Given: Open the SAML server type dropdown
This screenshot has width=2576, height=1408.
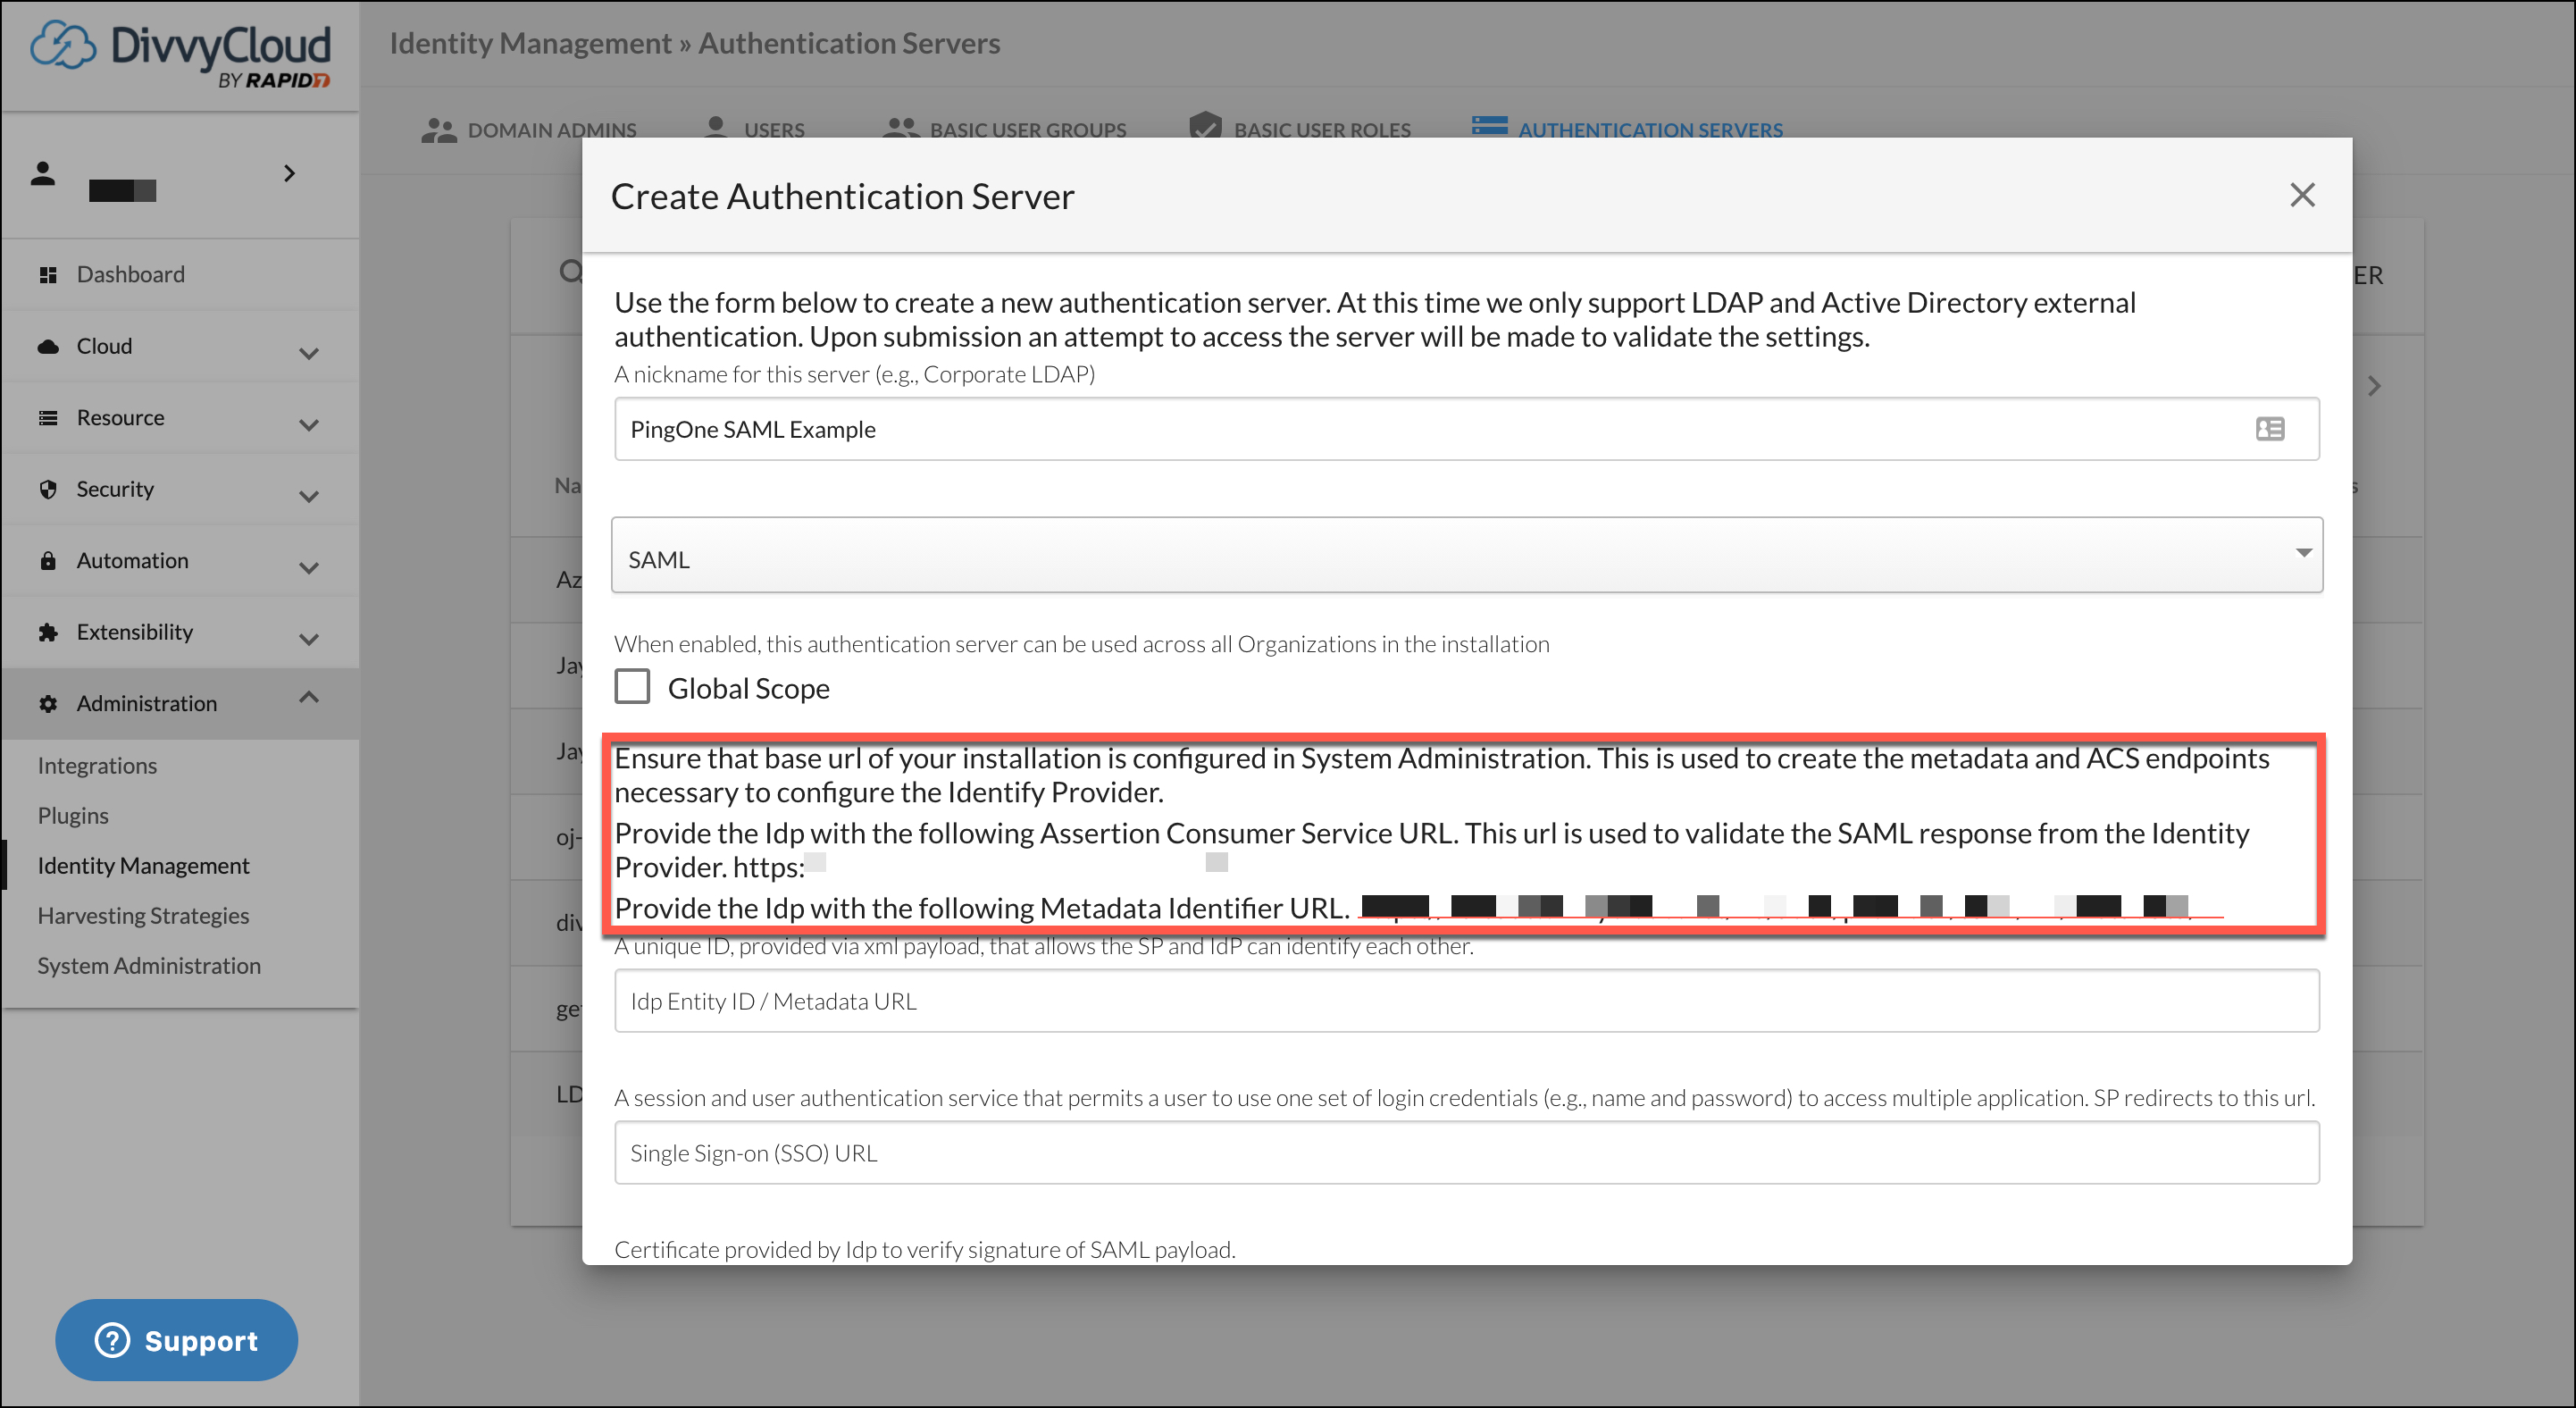Looking at the screenshot, I should pos(1466,556).
